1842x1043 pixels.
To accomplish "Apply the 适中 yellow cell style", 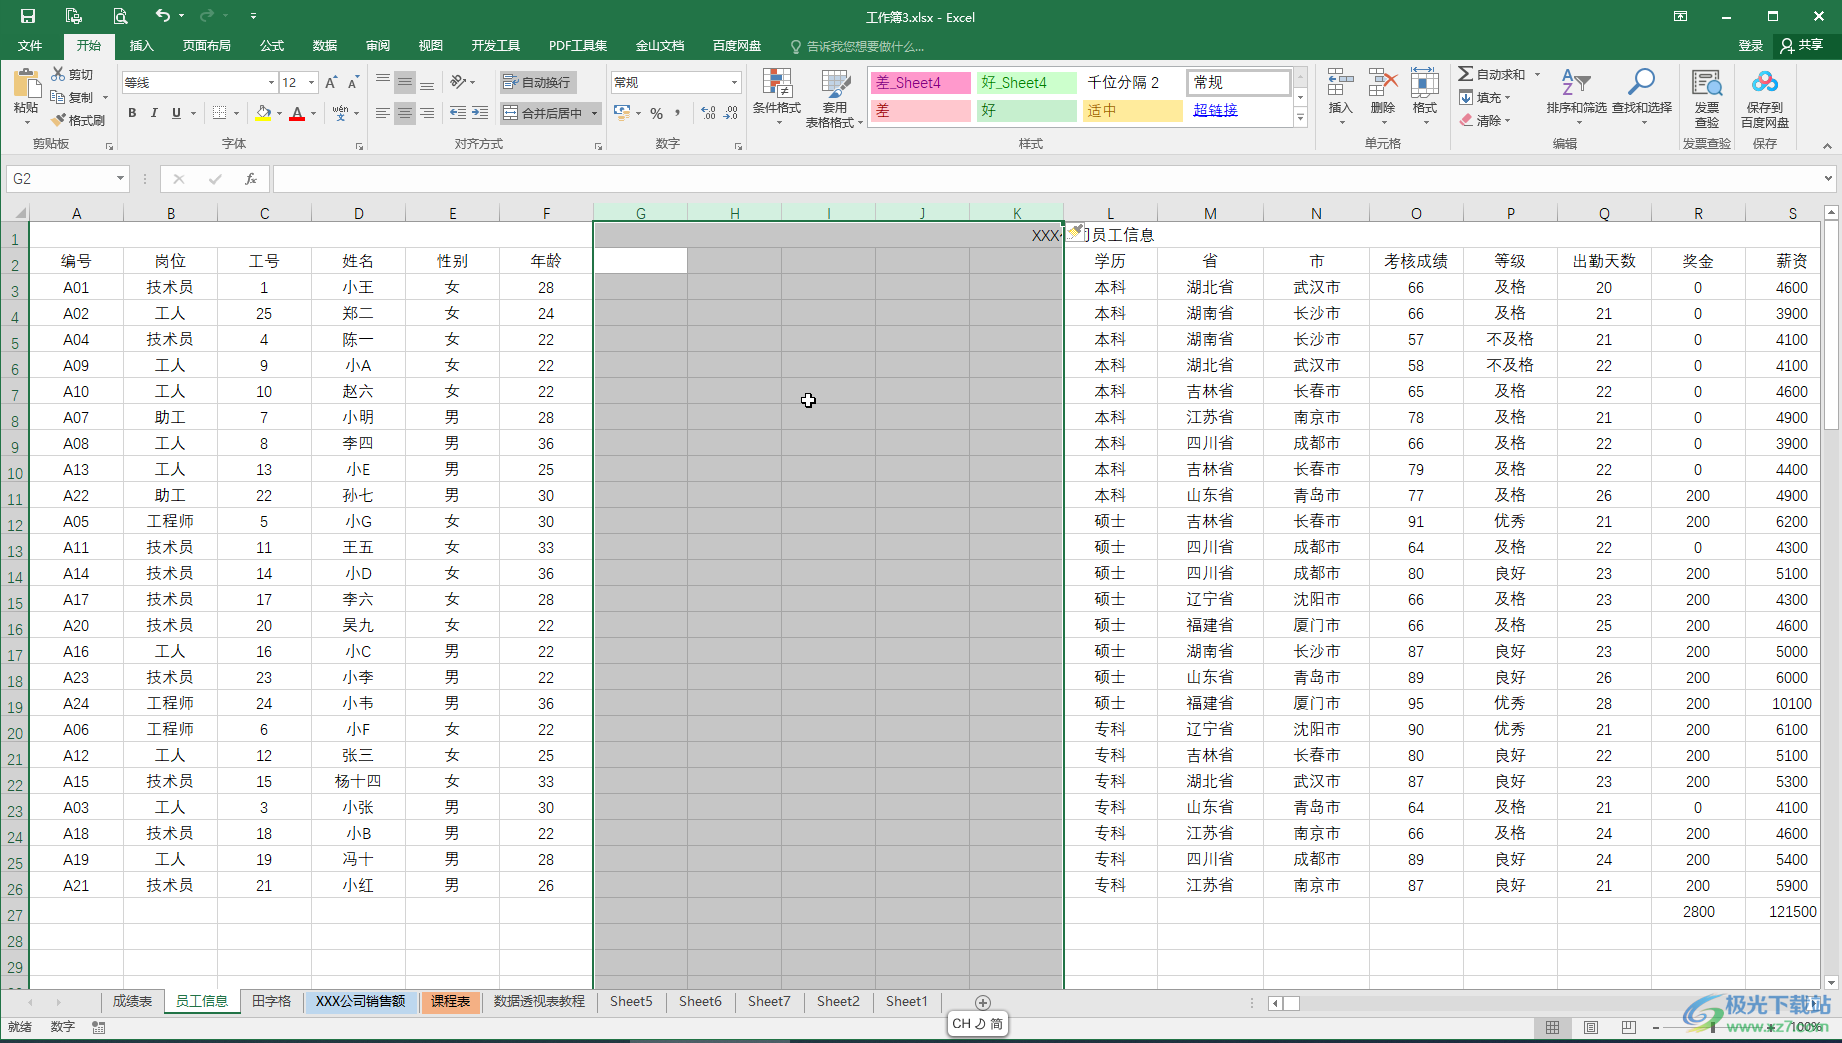I will 1133,110.
